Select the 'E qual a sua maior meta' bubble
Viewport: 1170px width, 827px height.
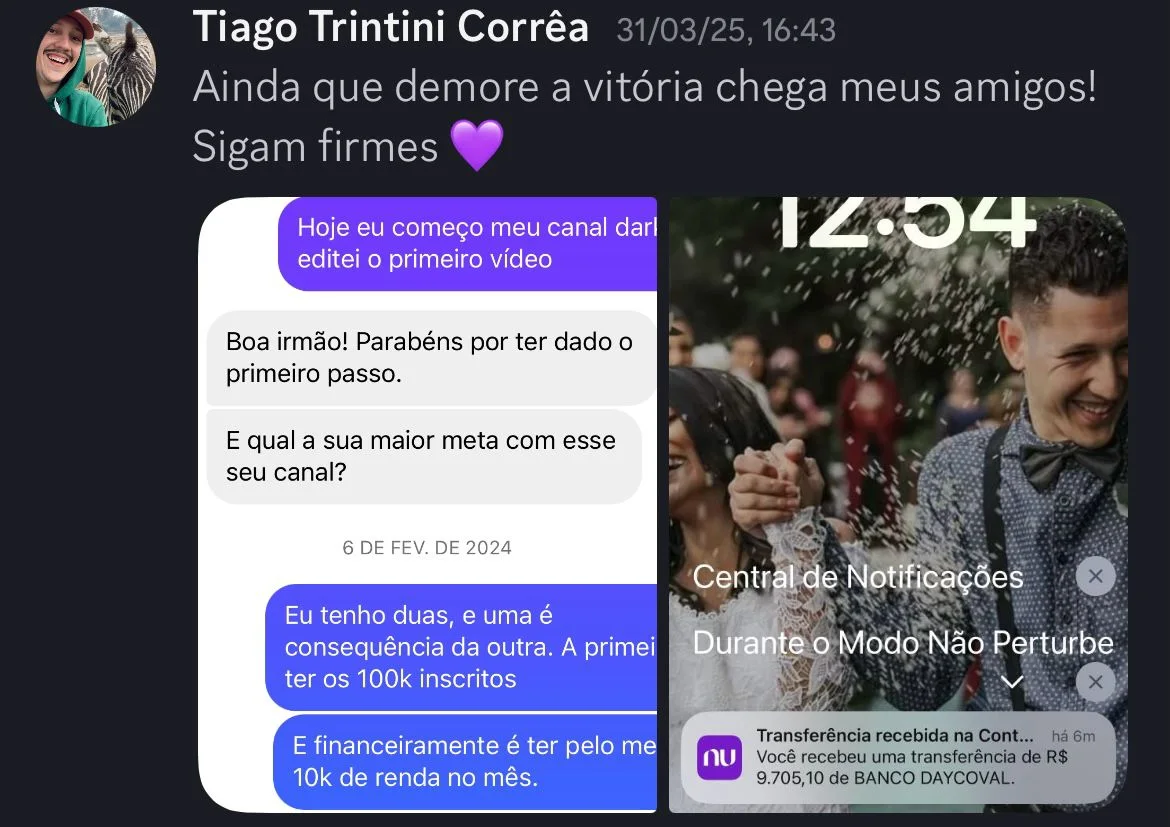click(424, 456)
